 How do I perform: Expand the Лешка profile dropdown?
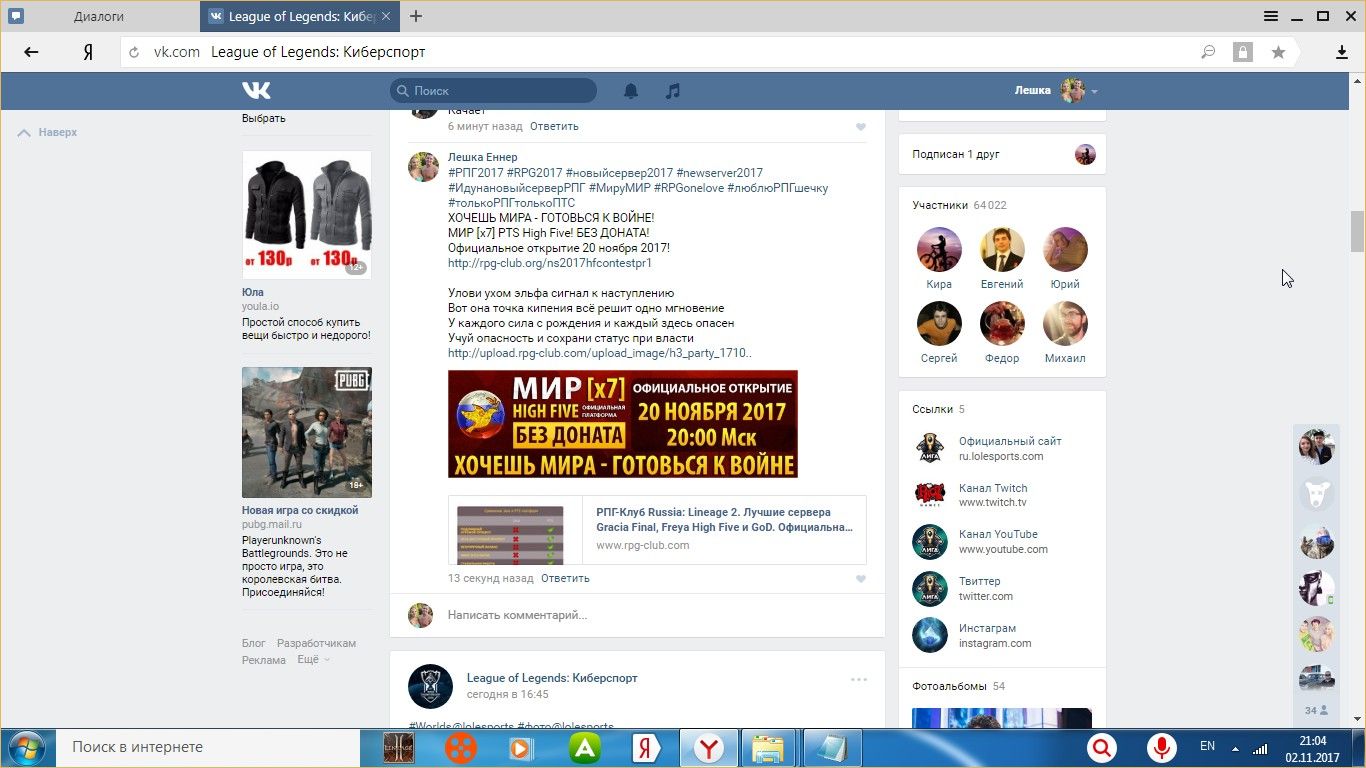tap(1056, 91)
